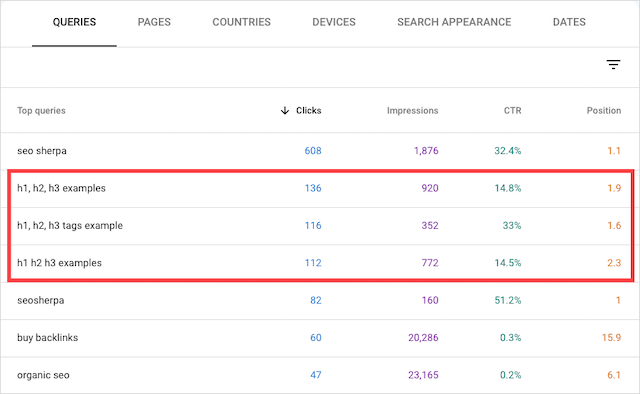Click the position value 1 for seosherpa
The width and height of the screenshot is (640, 394).
618,301
